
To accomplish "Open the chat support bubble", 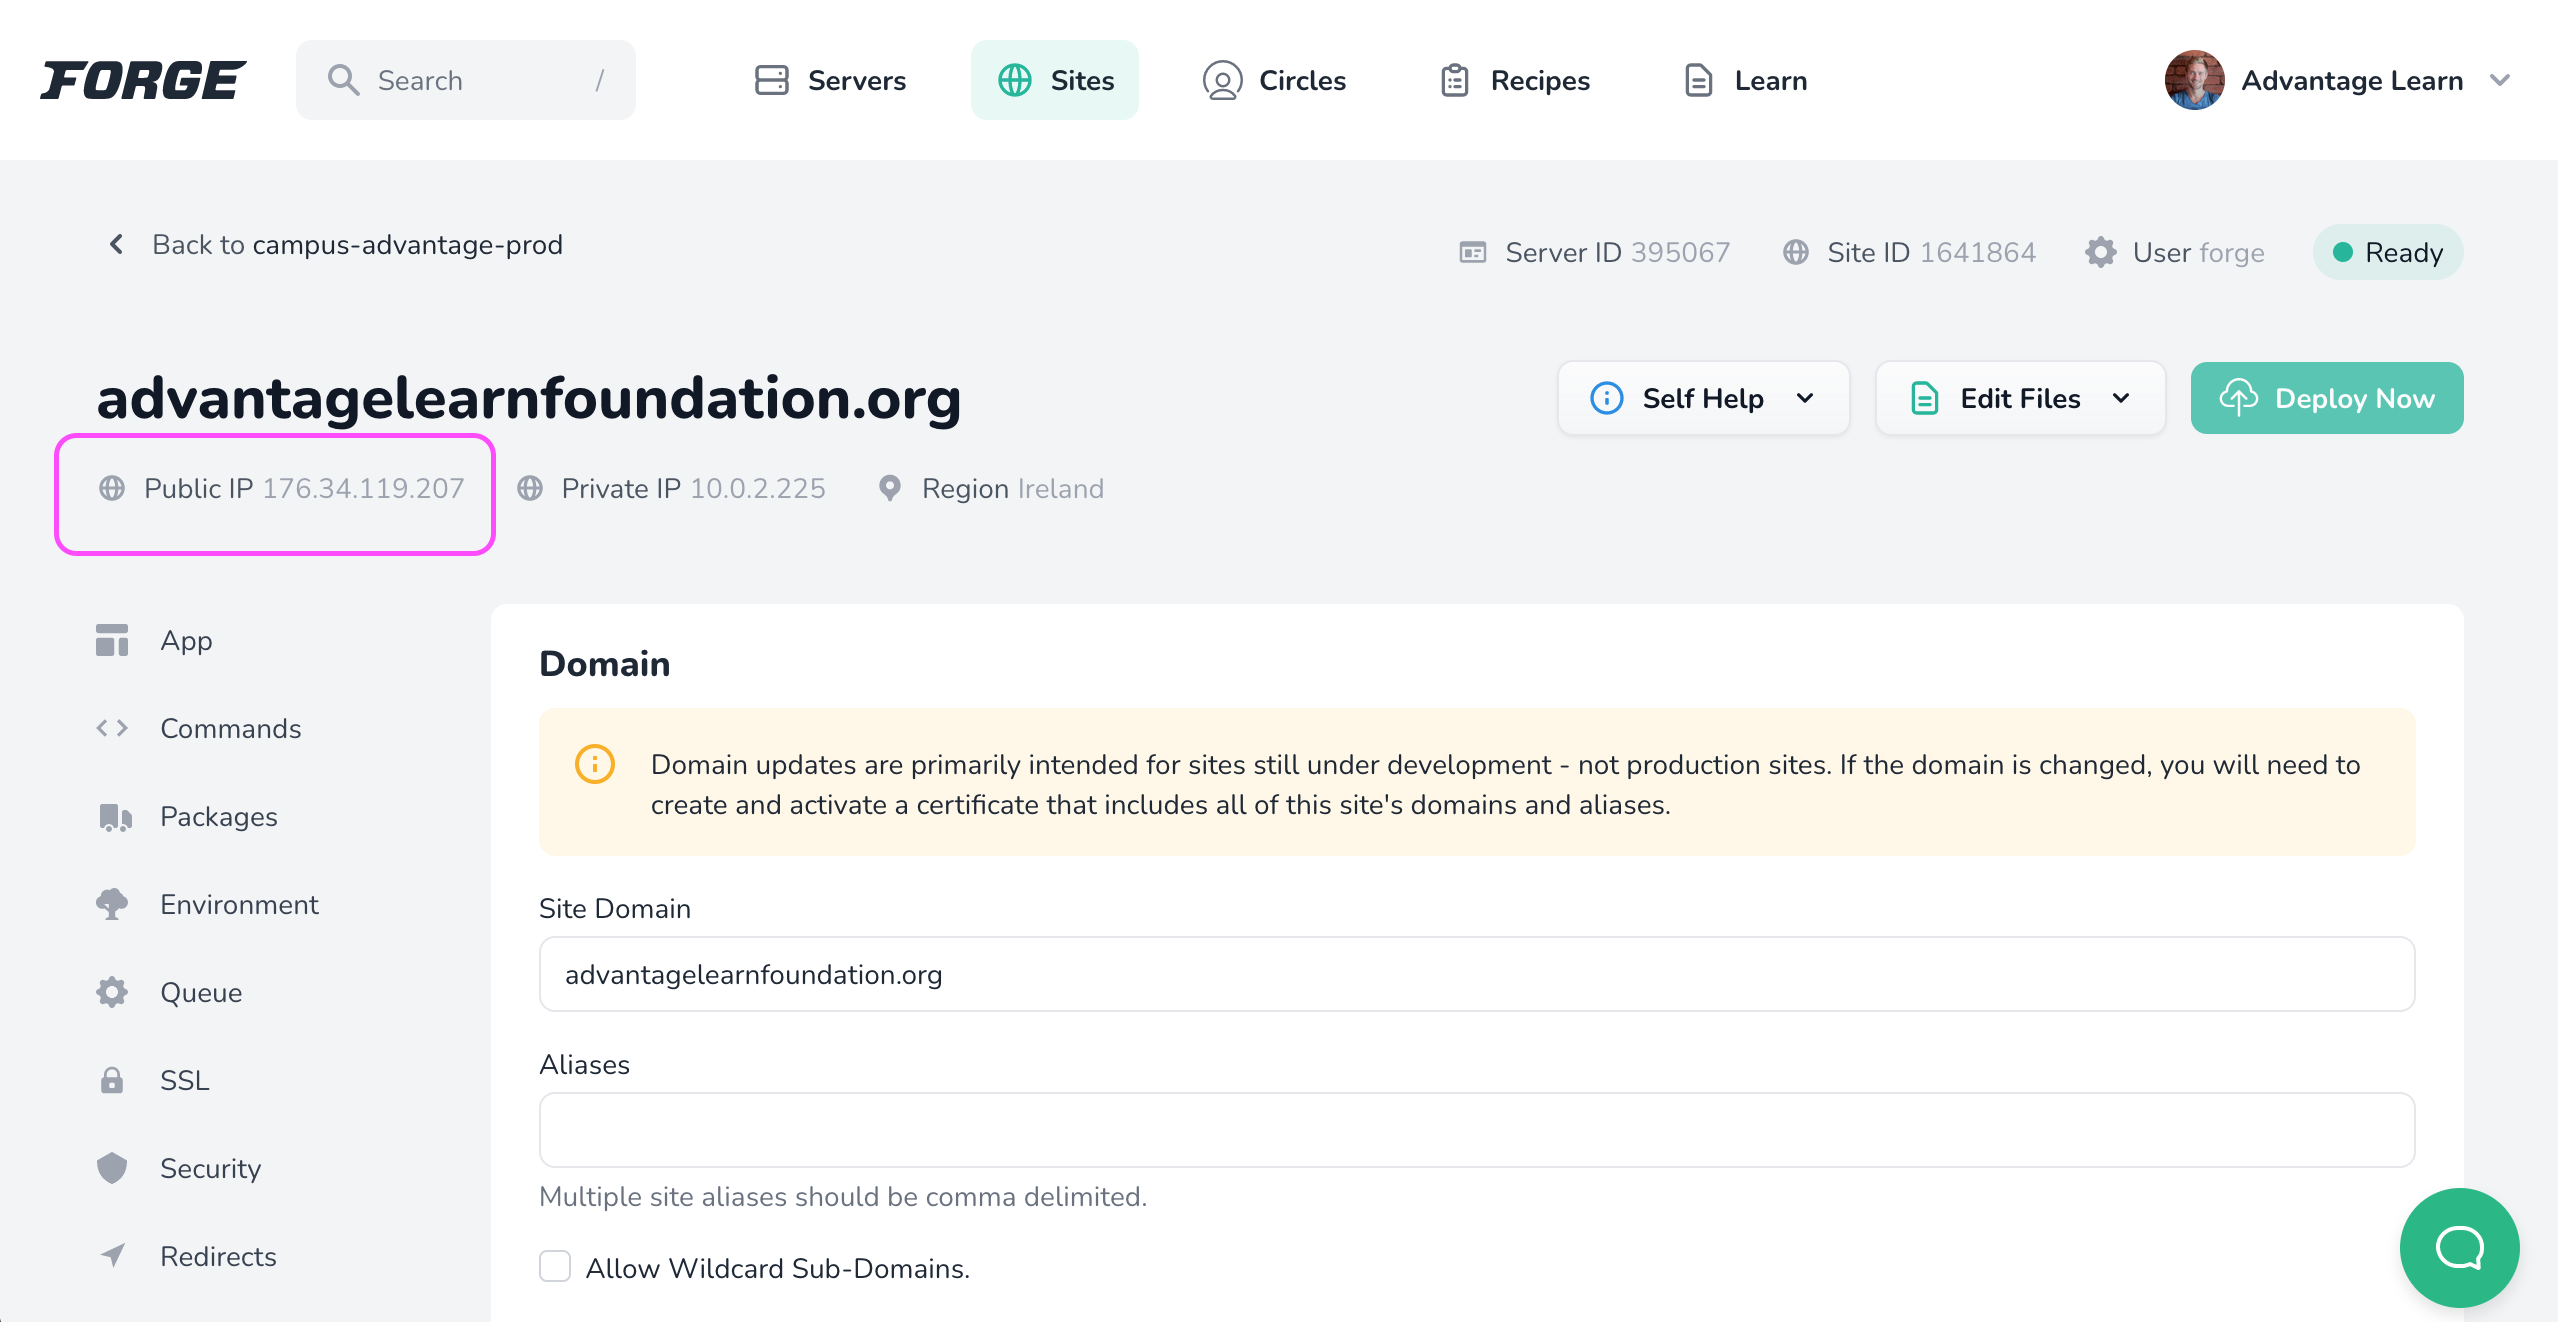I will click(x=2459, y=1247).
